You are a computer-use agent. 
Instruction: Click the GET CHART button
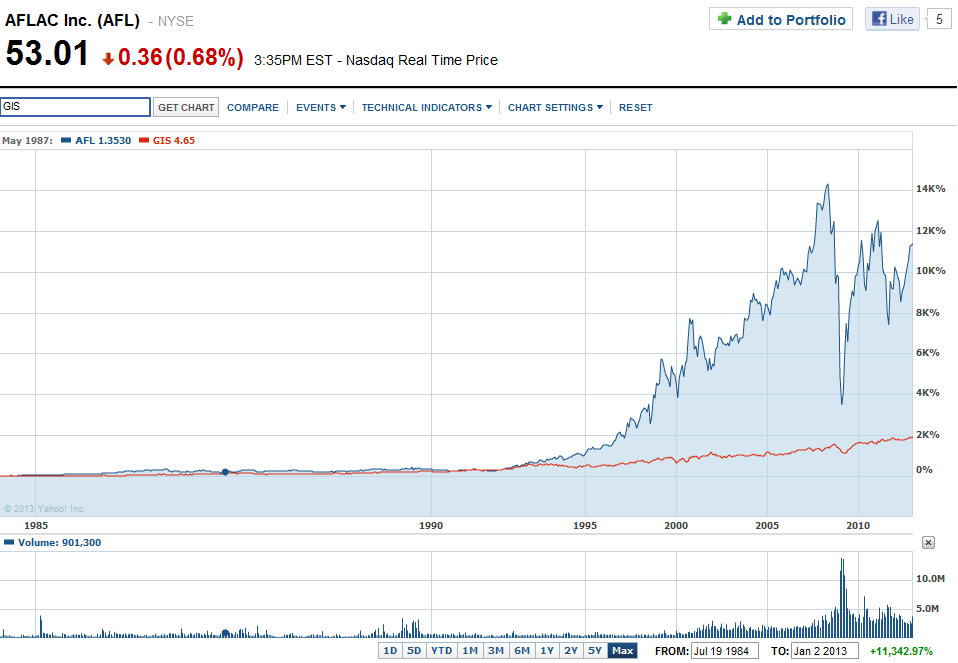pyautogui.click(x=186, y=108)
